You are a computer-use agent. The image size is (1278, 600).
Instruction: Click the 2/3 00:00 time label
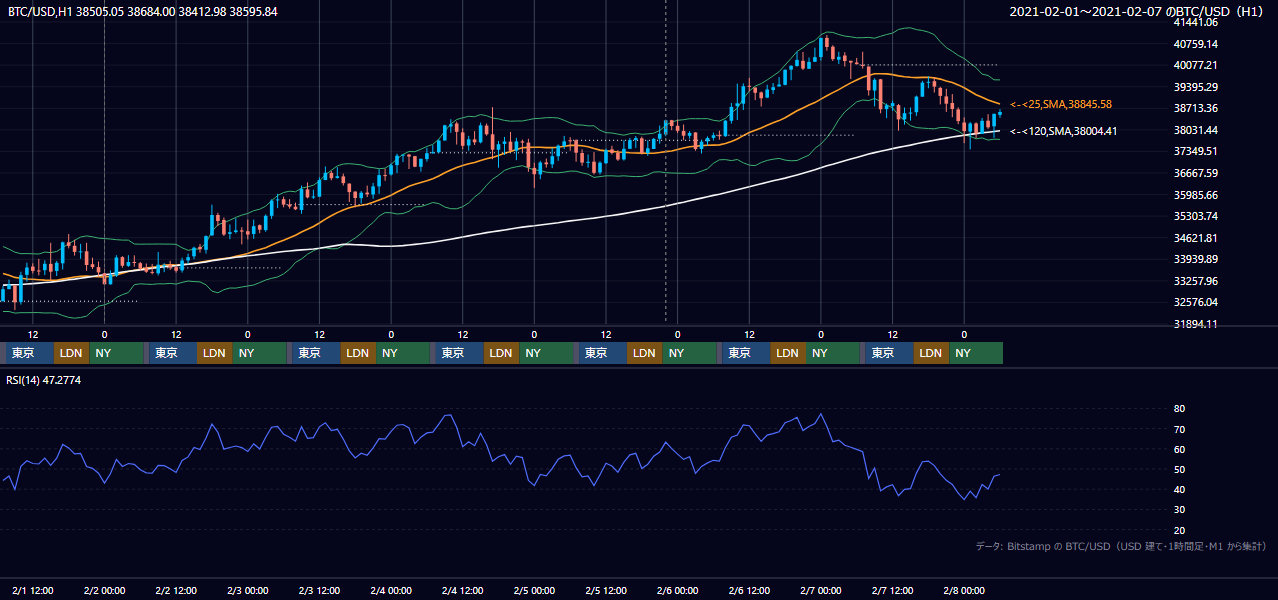coord(248,591)
